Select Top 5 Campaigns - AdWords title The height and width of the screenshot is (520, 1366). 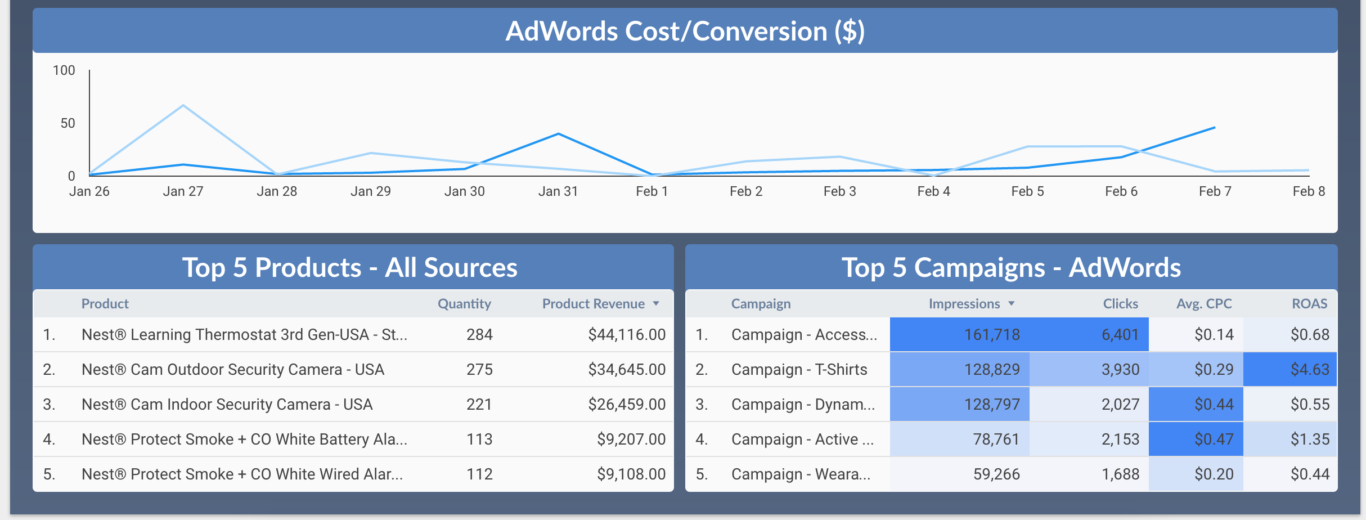tap(1011, 267)
